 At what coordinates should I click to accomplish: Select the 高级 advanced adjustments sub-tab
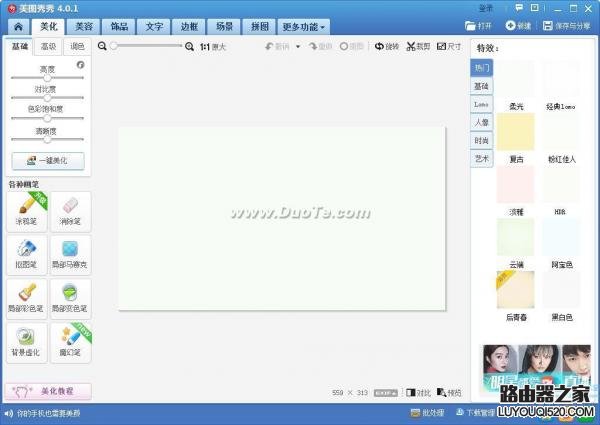pos(48,46)
